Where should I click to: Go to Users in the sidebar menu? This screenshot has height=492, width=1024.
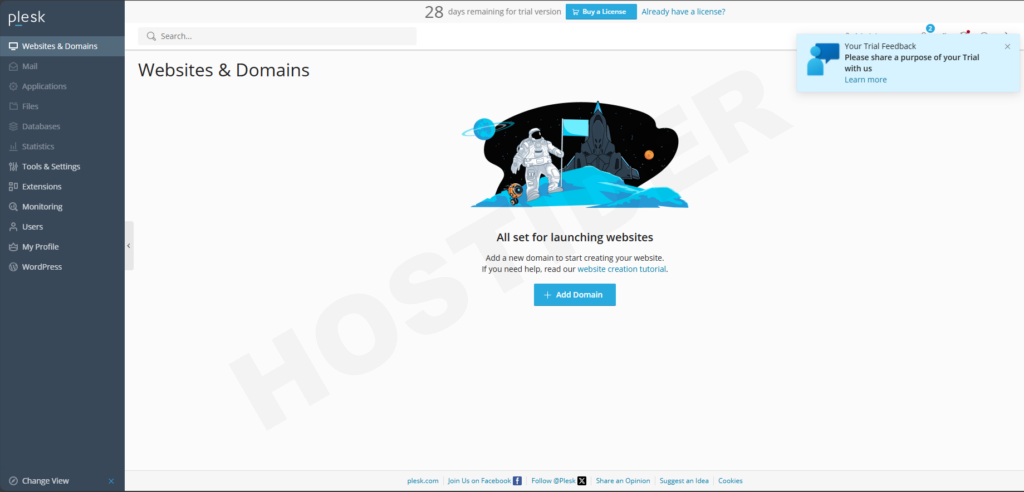32,227
